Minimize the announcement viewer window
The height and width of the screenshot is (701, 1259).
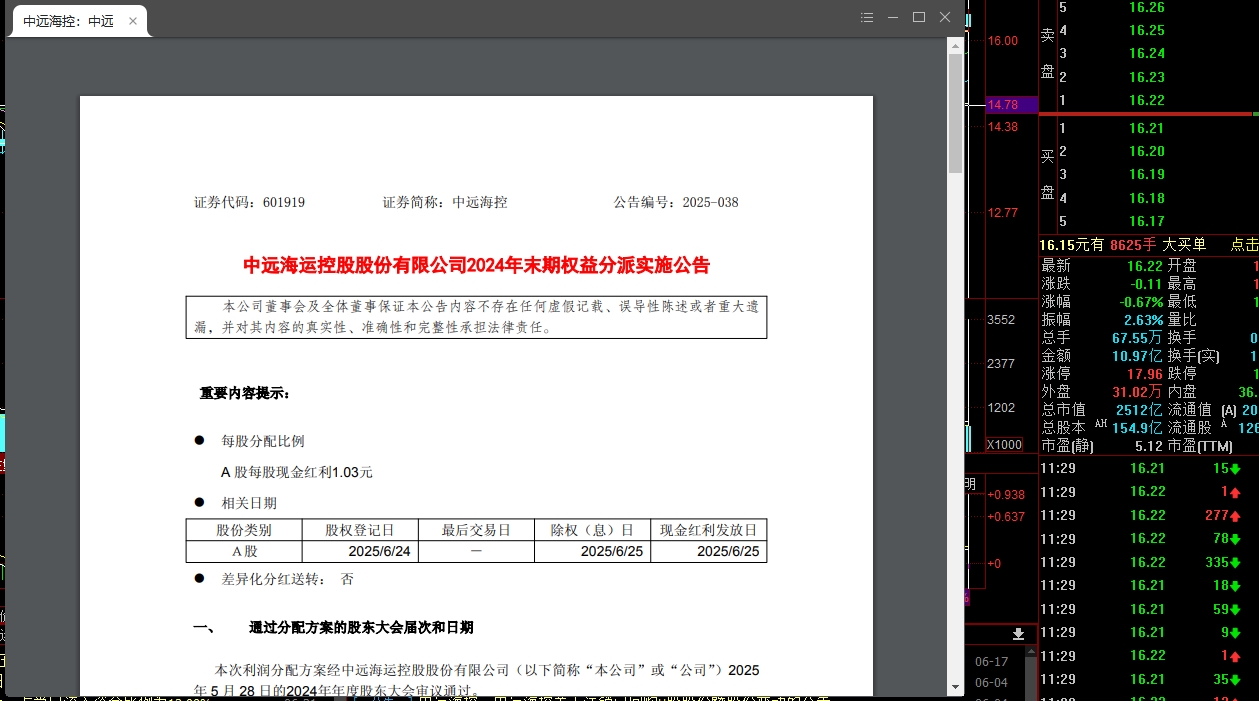pyautogui.click(x=893, y=17)
